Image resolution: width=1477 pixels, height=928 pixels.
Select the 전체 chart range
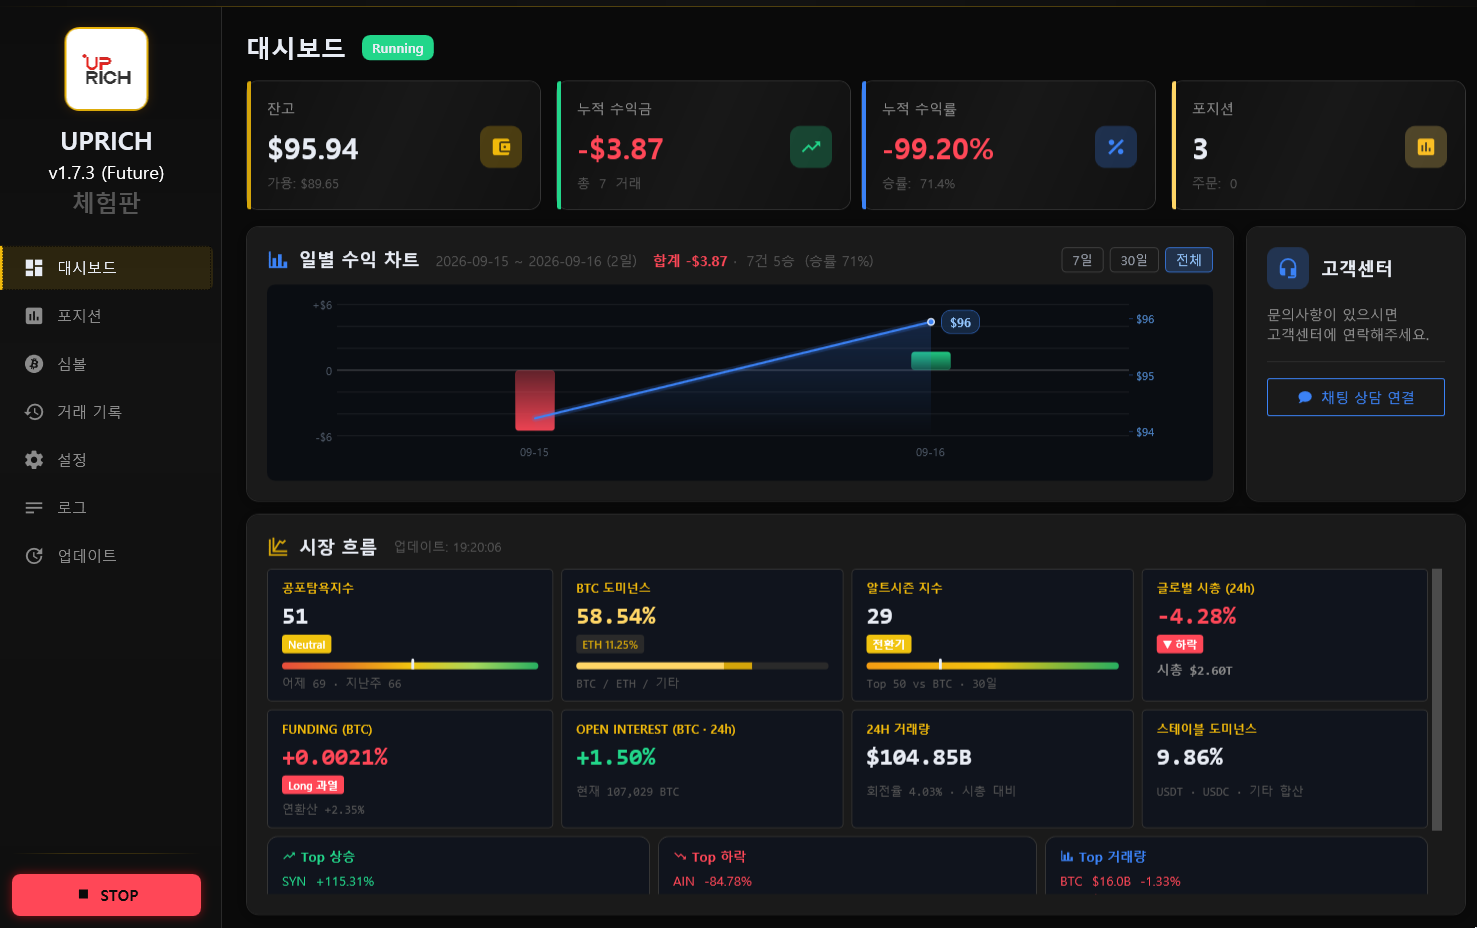point(1189,260)
